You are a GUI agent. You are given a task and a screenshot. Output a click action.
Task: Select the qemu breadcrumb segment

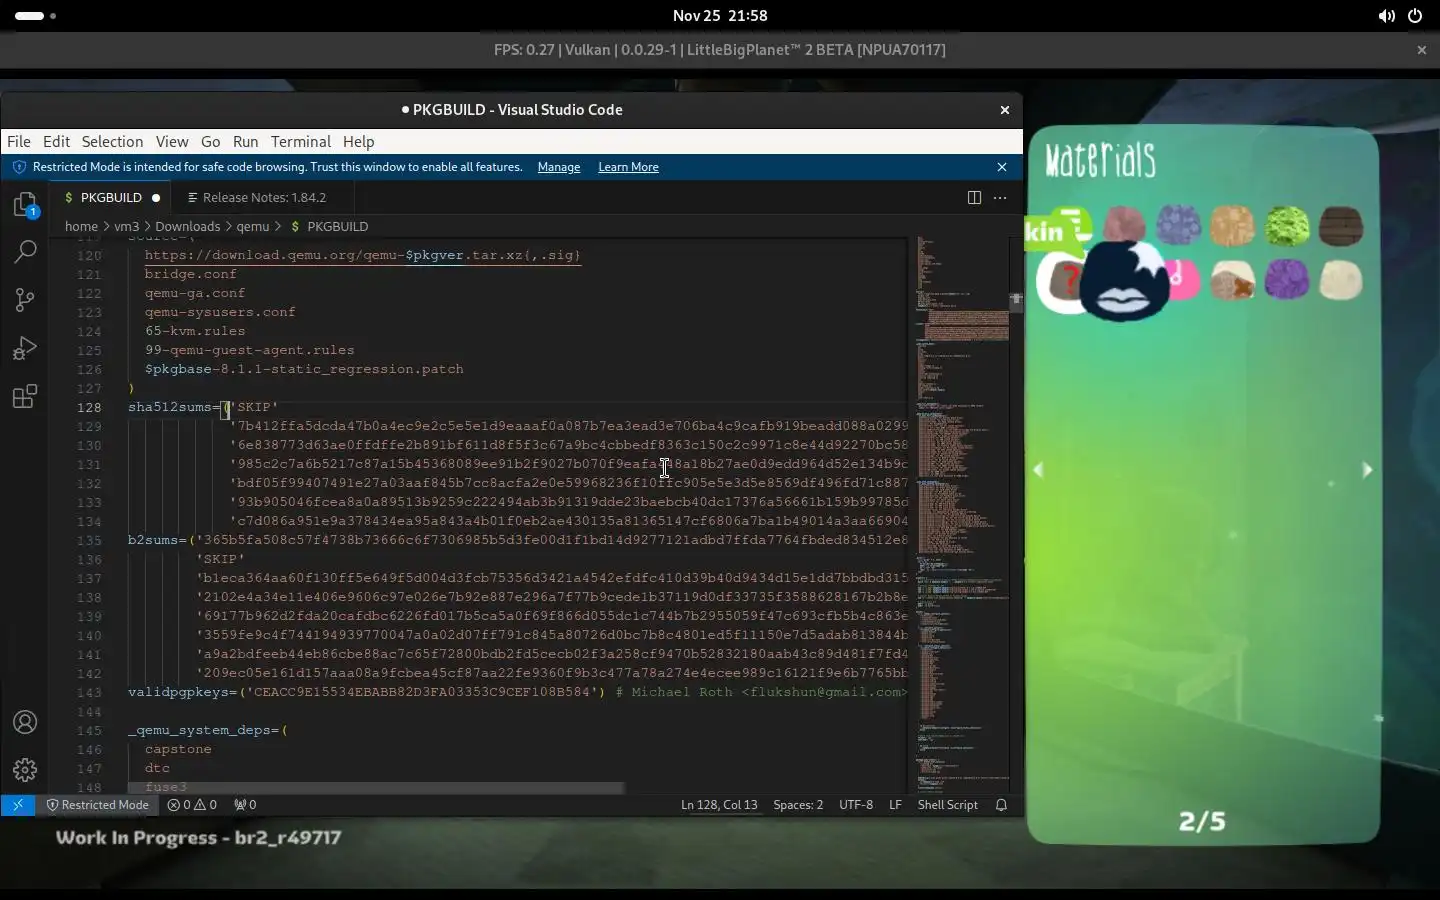tap(253, 227)
